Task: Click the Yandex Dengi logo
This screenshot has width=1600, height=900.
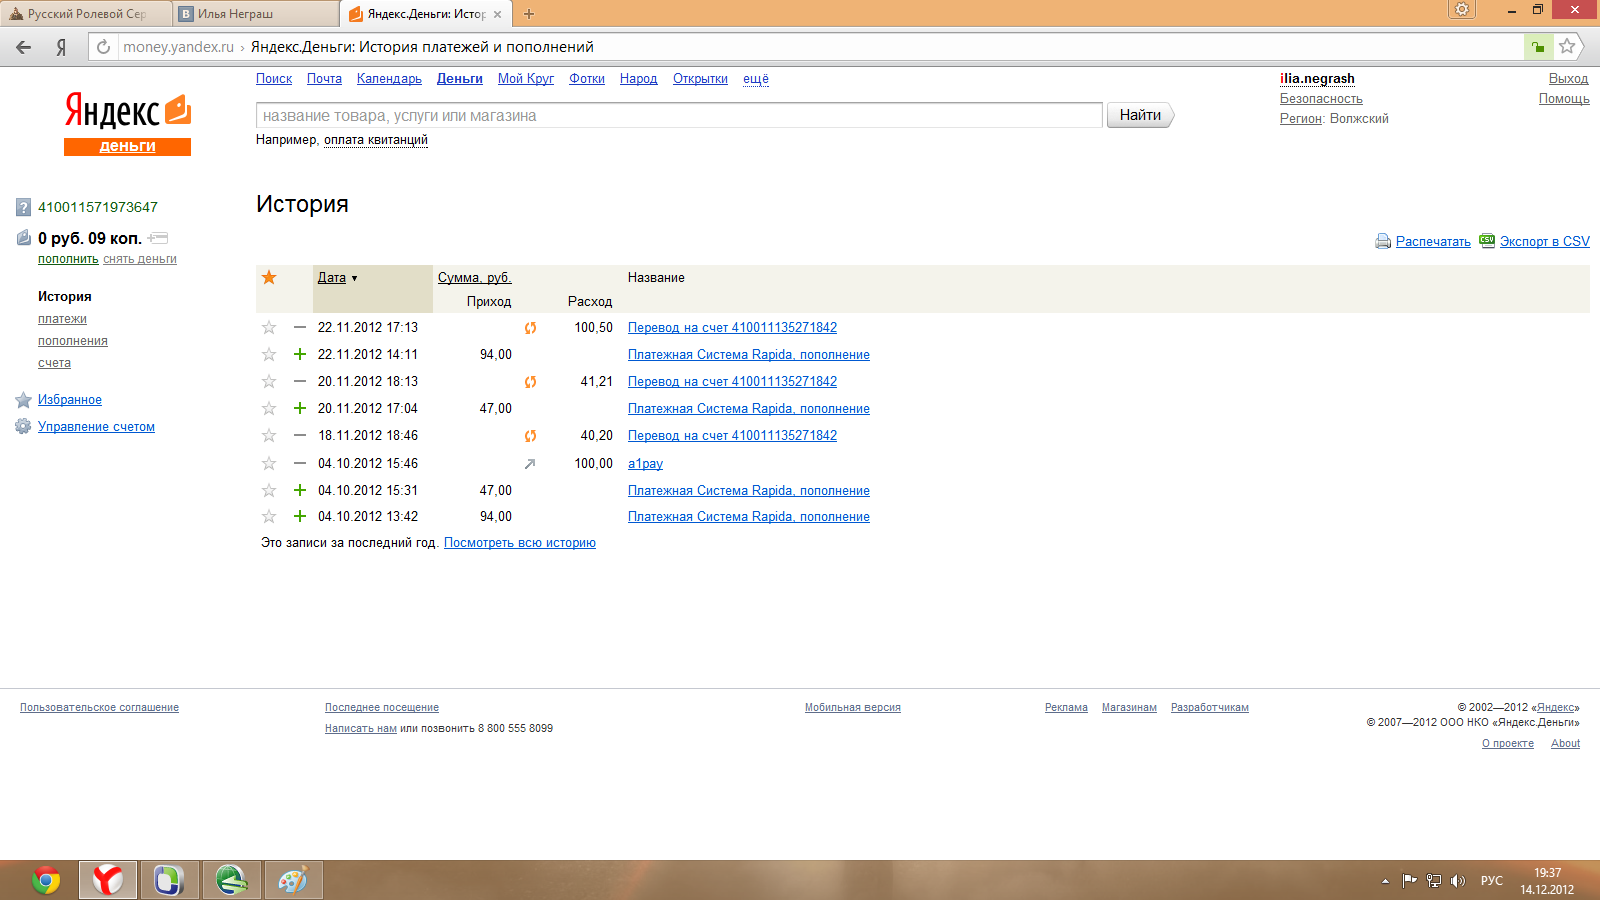Action: (128, 124)
